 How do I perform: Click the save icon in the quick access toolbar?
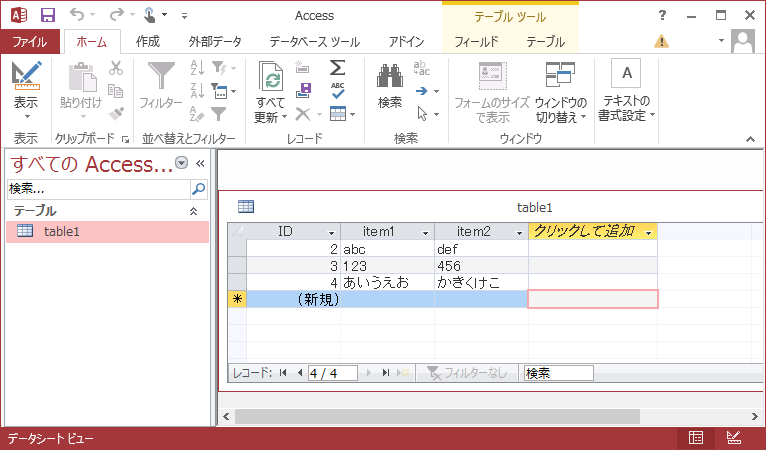point(48,16)
